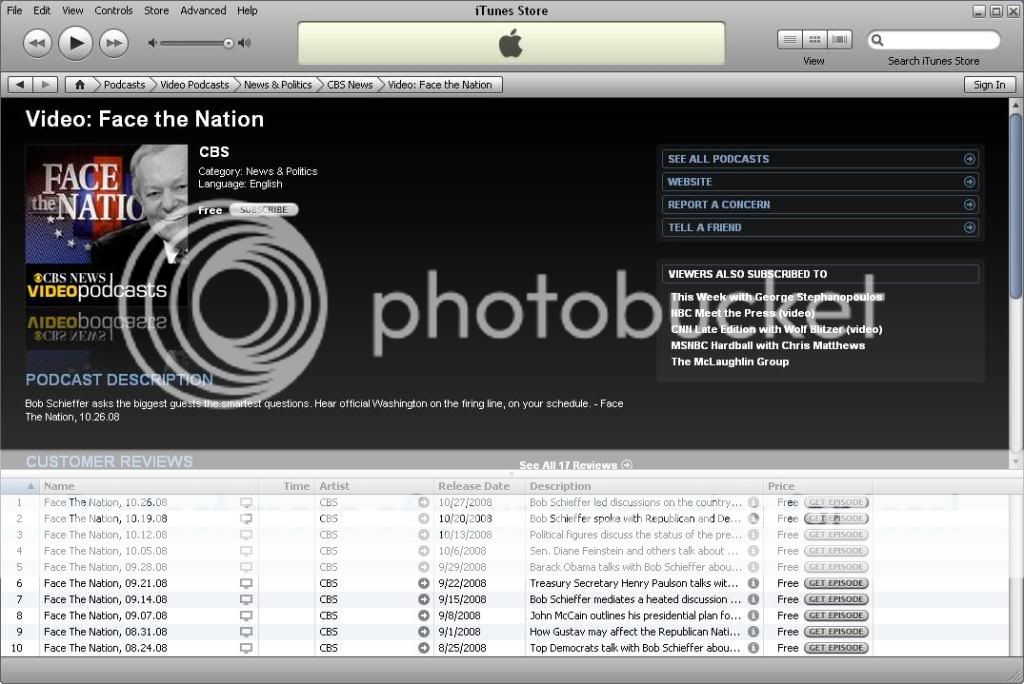
Task: Sort by the Description column header
Action: [644, 486]
